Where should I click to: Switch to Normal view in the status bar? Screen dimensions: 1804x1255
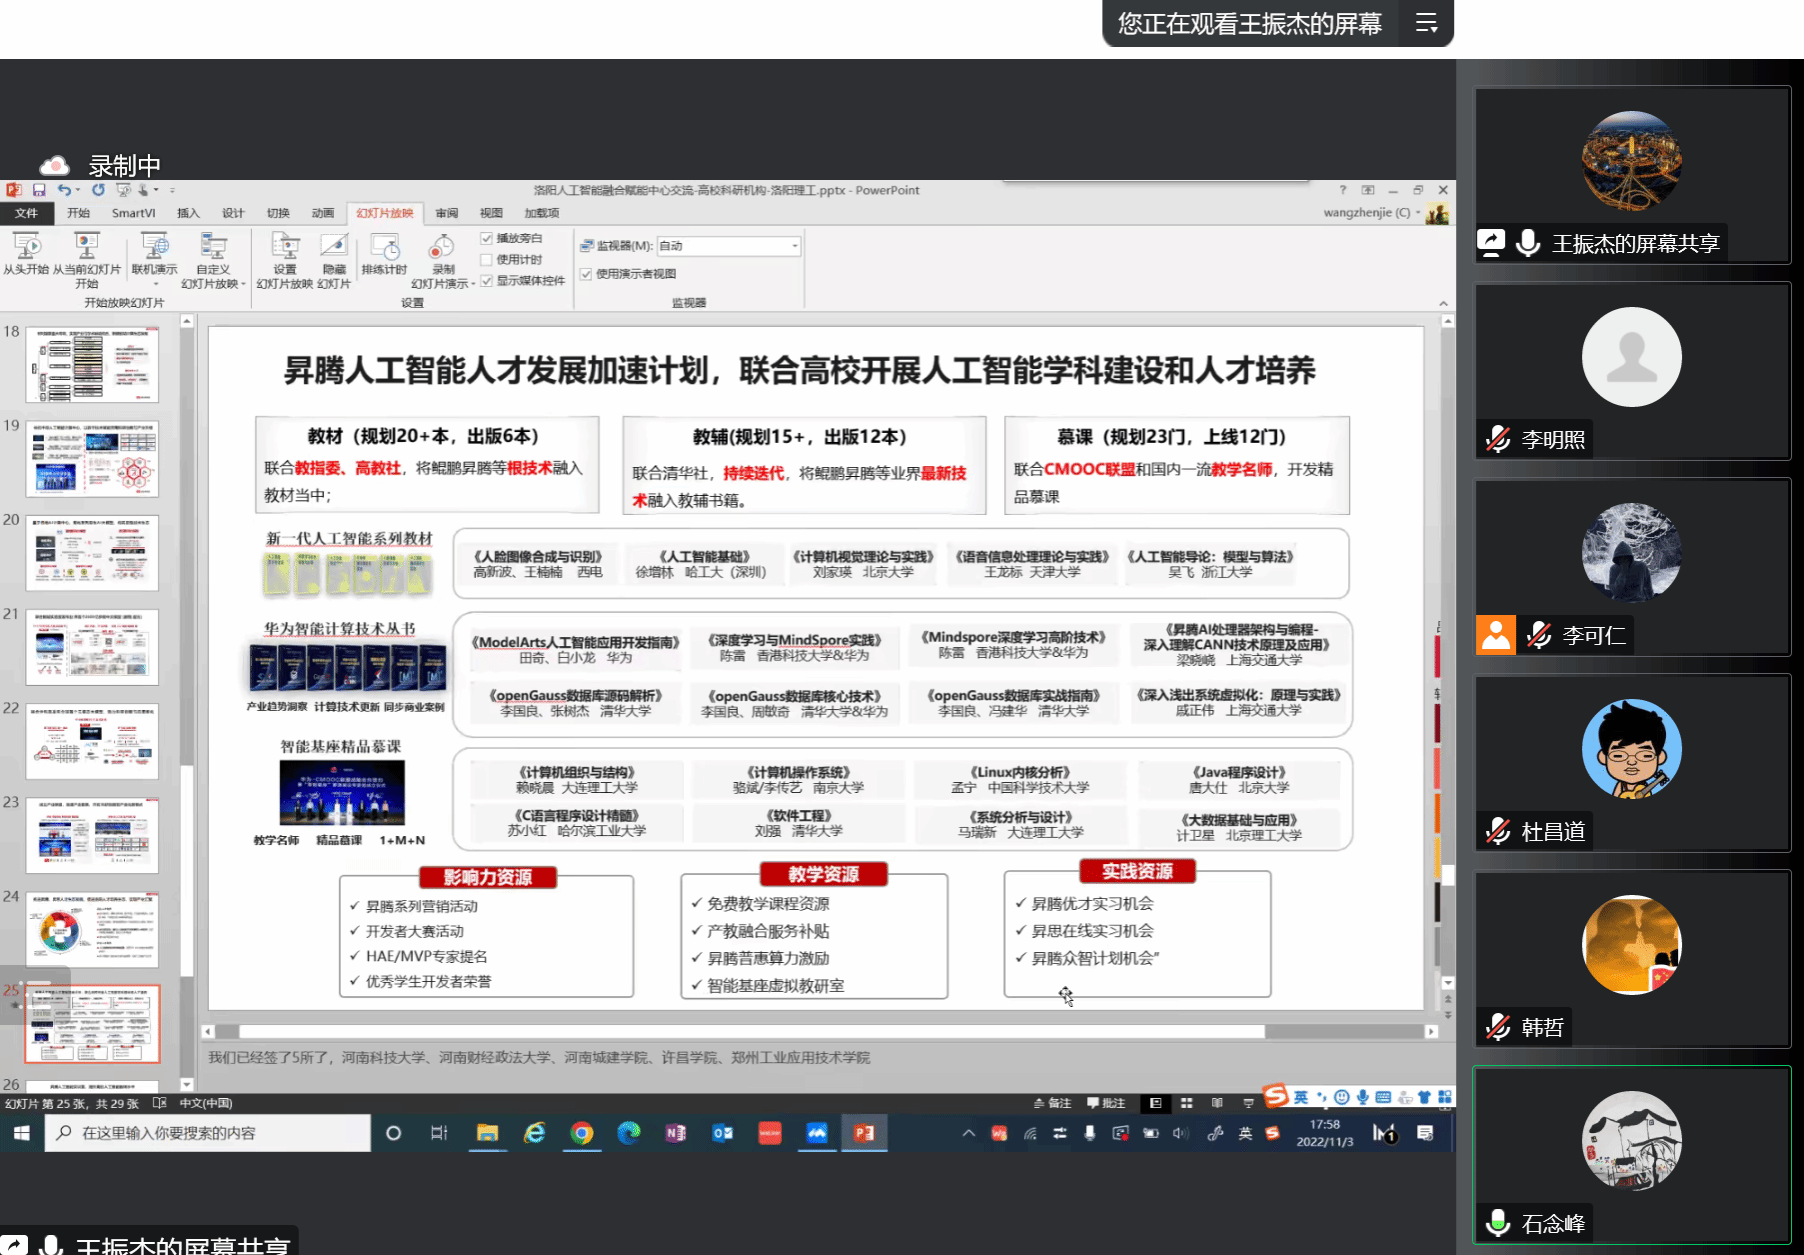tap(1155, 1103)
